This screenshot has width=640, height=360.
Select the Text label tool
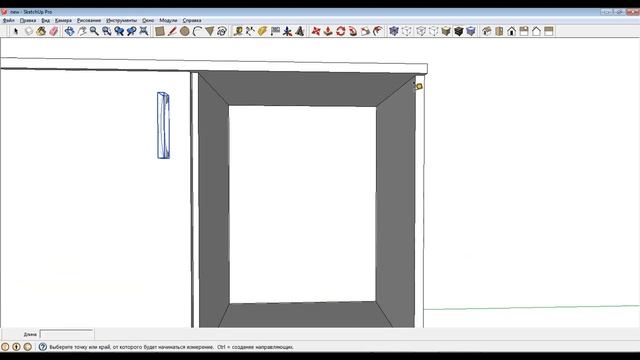tap(275, 31)
